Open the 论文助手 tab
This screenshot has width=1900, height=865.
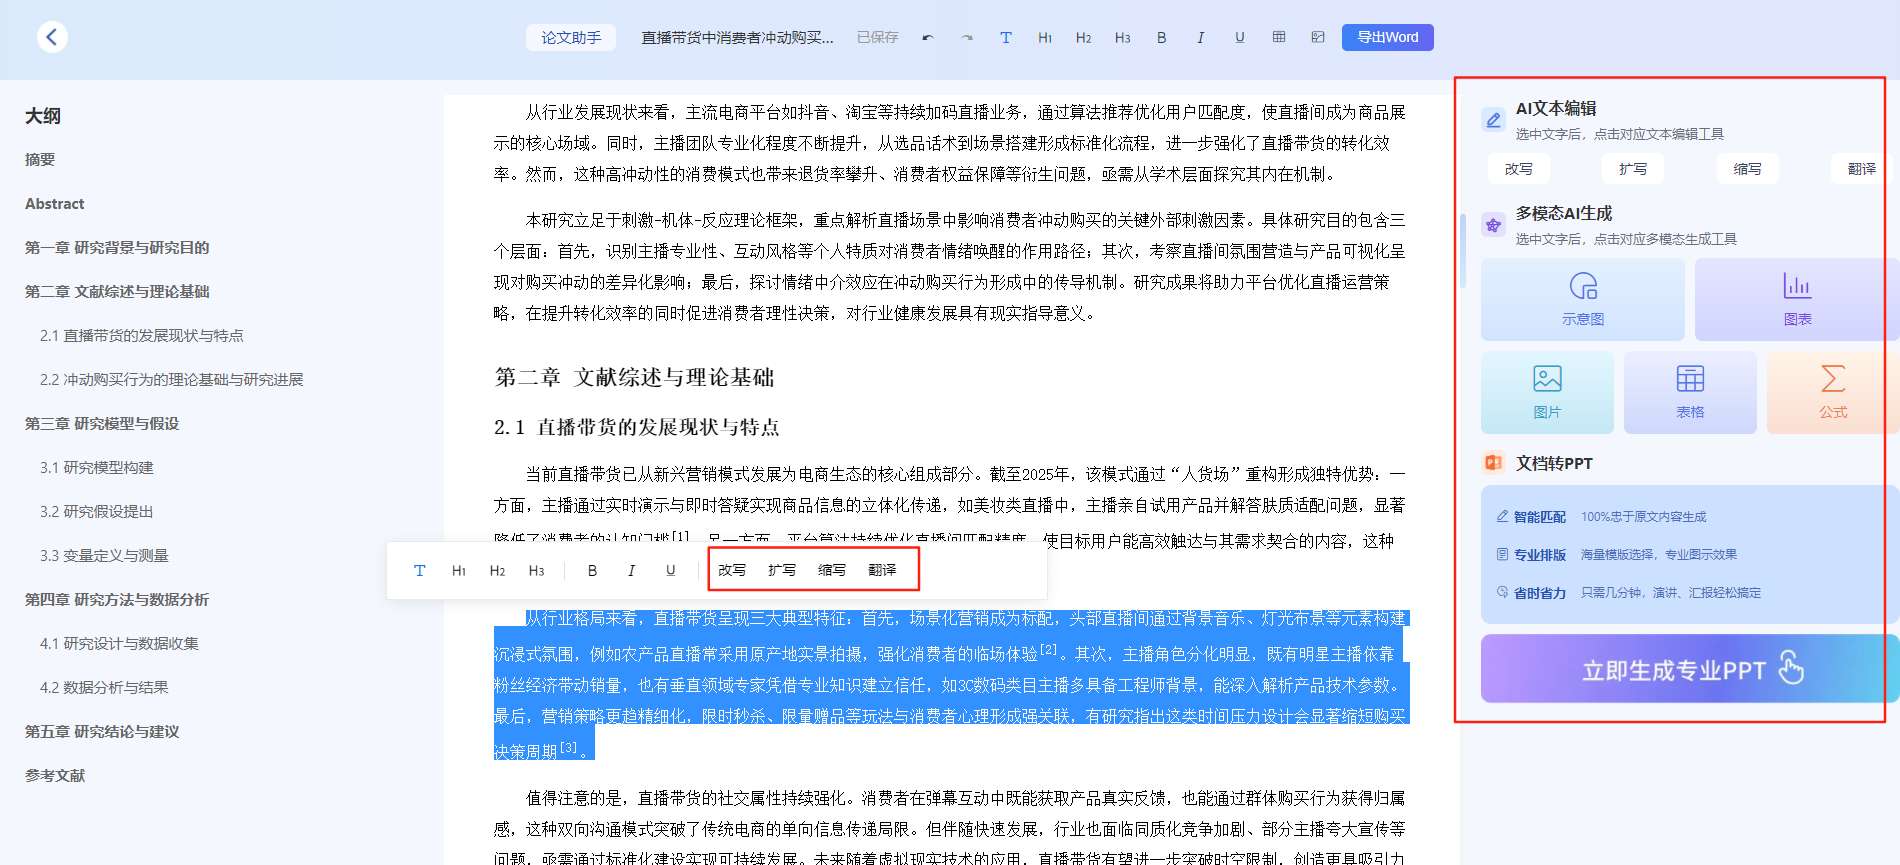coord(571,37)
